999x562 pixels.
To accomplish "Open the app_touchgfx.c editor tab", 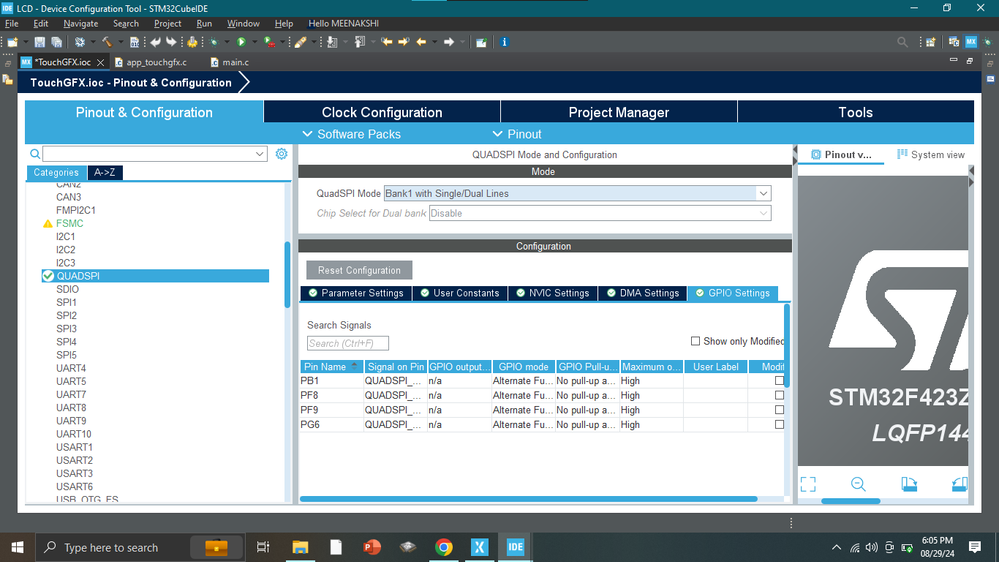I will (151, 62).
